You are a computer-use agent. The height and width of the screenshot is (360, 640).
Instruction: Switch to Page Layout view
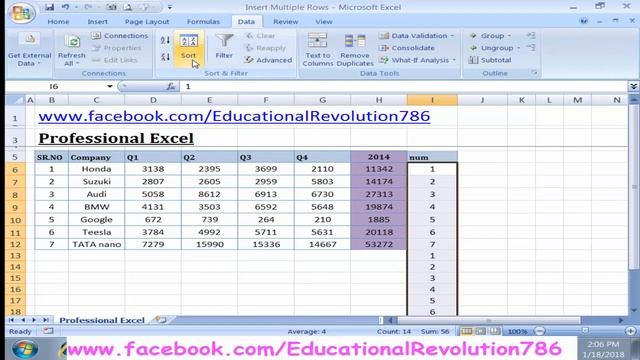pos(481,331)
